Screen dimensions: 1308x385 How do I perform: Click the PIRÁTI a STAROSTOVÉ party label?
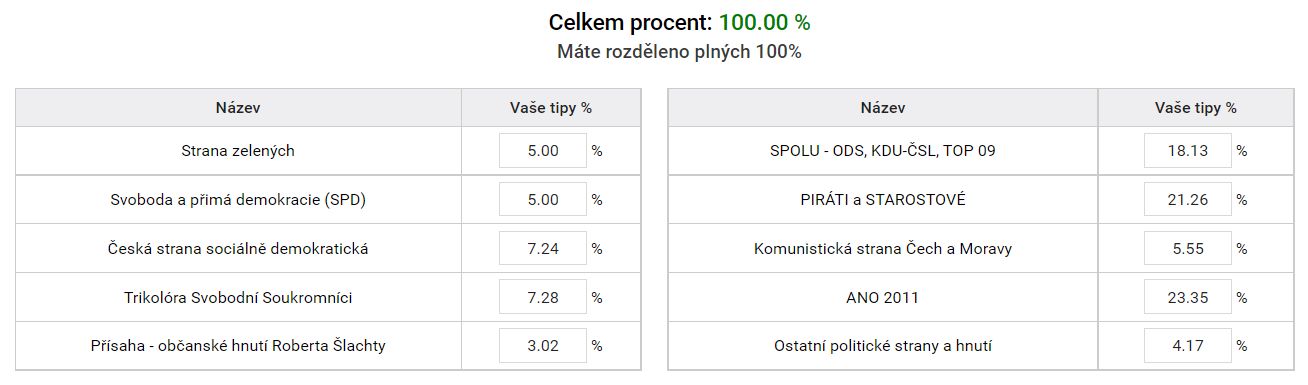coord(883,200)
